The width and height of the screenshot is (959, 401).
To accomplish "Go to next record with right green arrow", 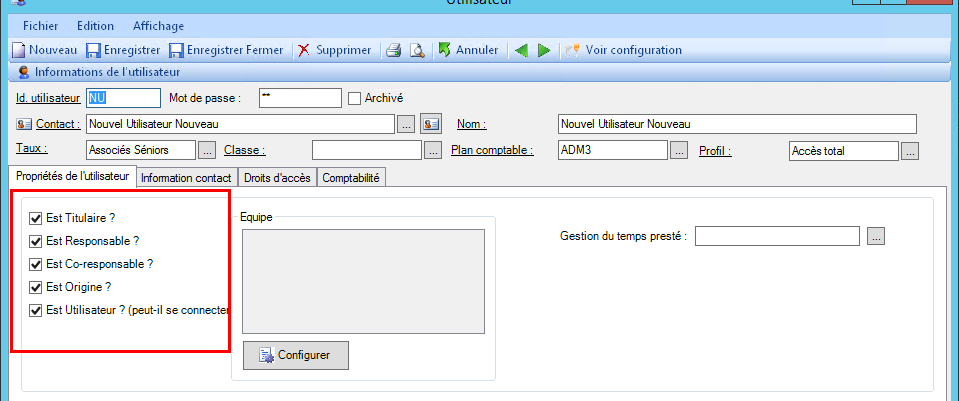I will (x=544, y=50).
